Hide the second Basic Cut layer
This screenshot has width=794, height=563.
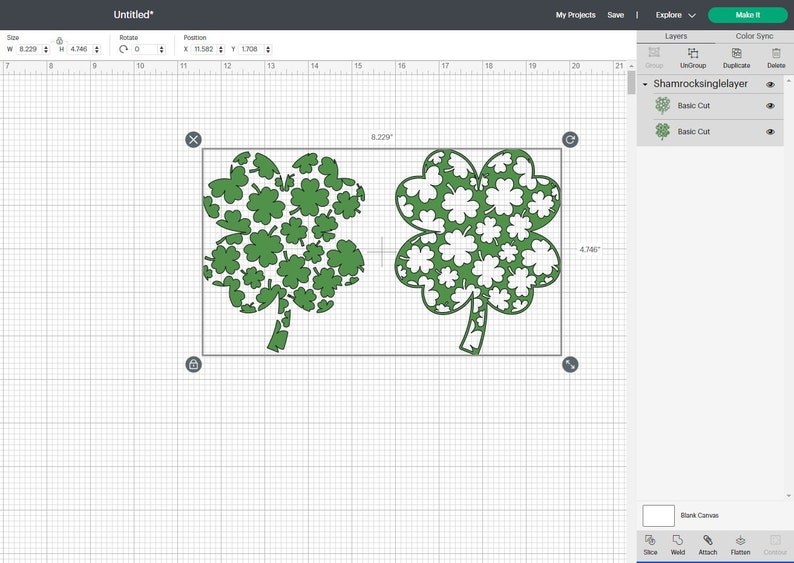click(x=770, y=132)
